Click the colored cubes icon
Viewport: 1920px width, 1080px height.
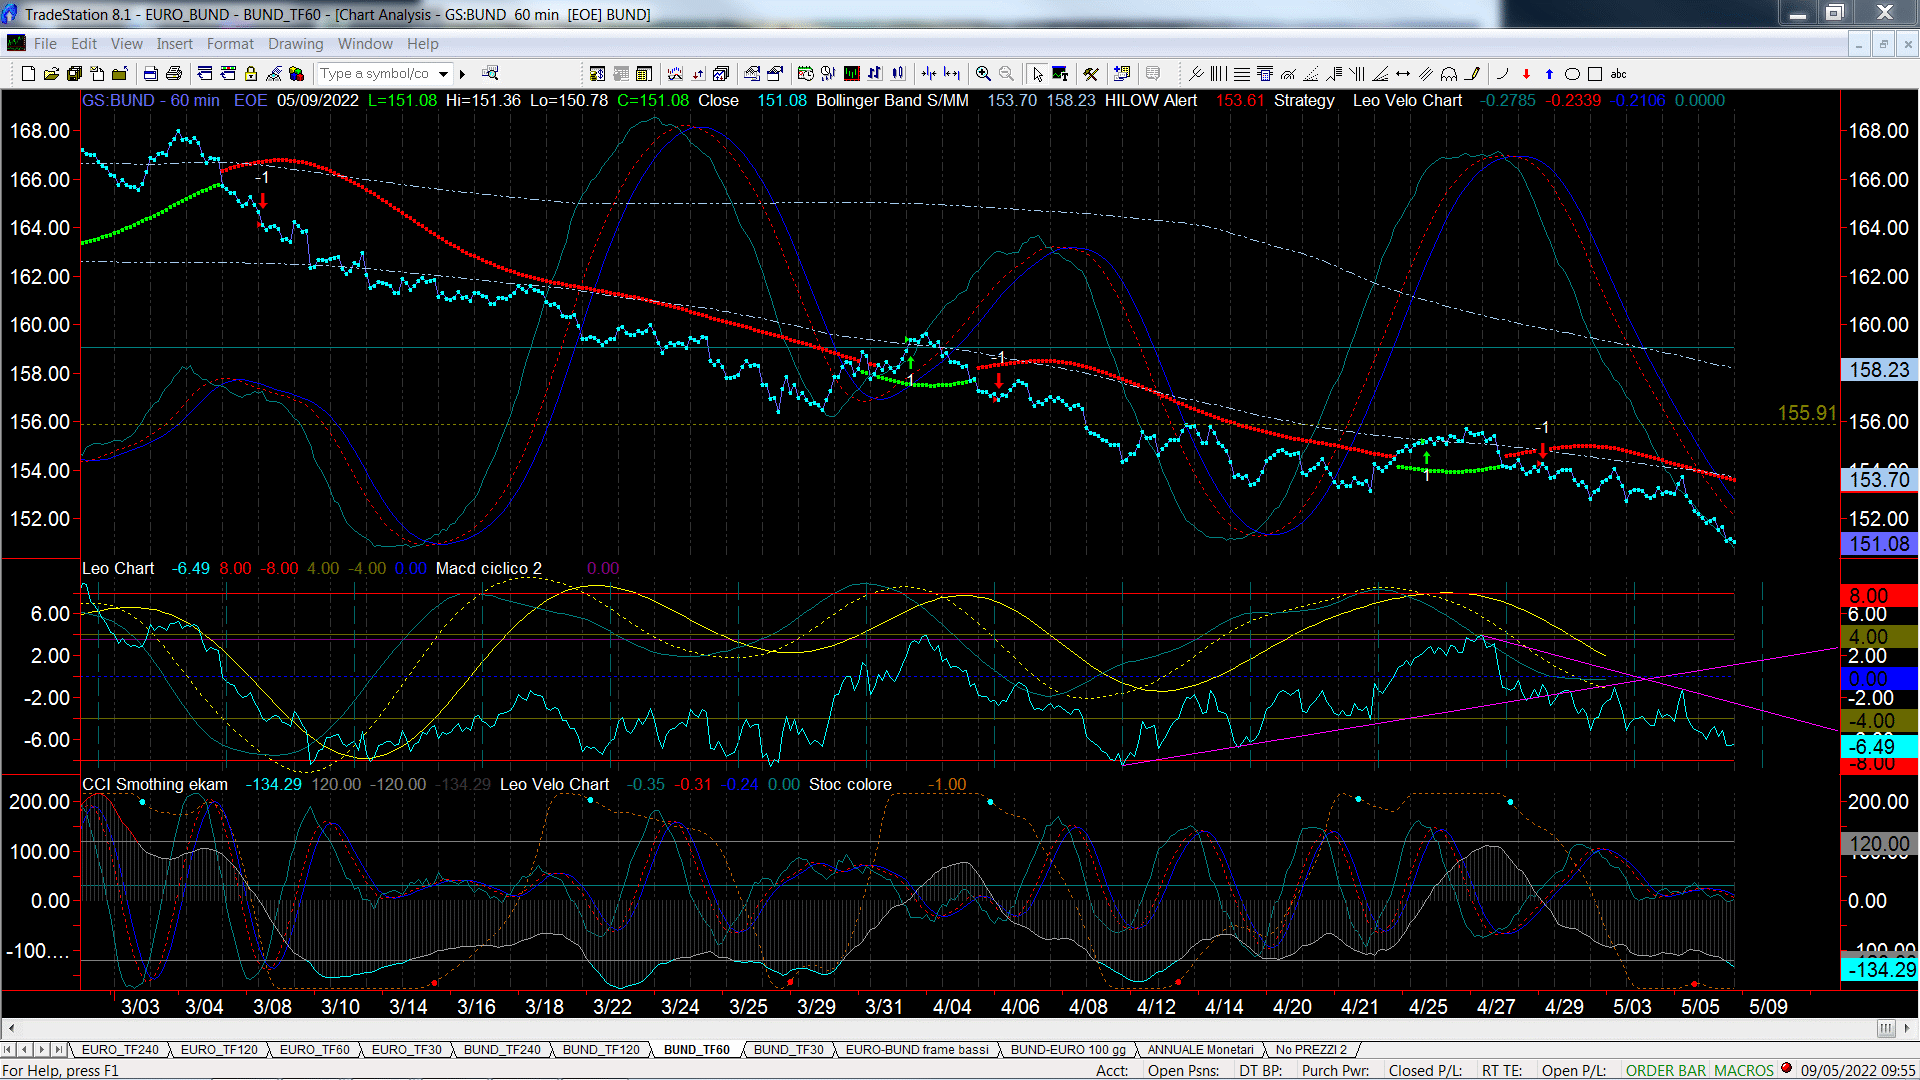pyautogui.click(x=297, y=74)
